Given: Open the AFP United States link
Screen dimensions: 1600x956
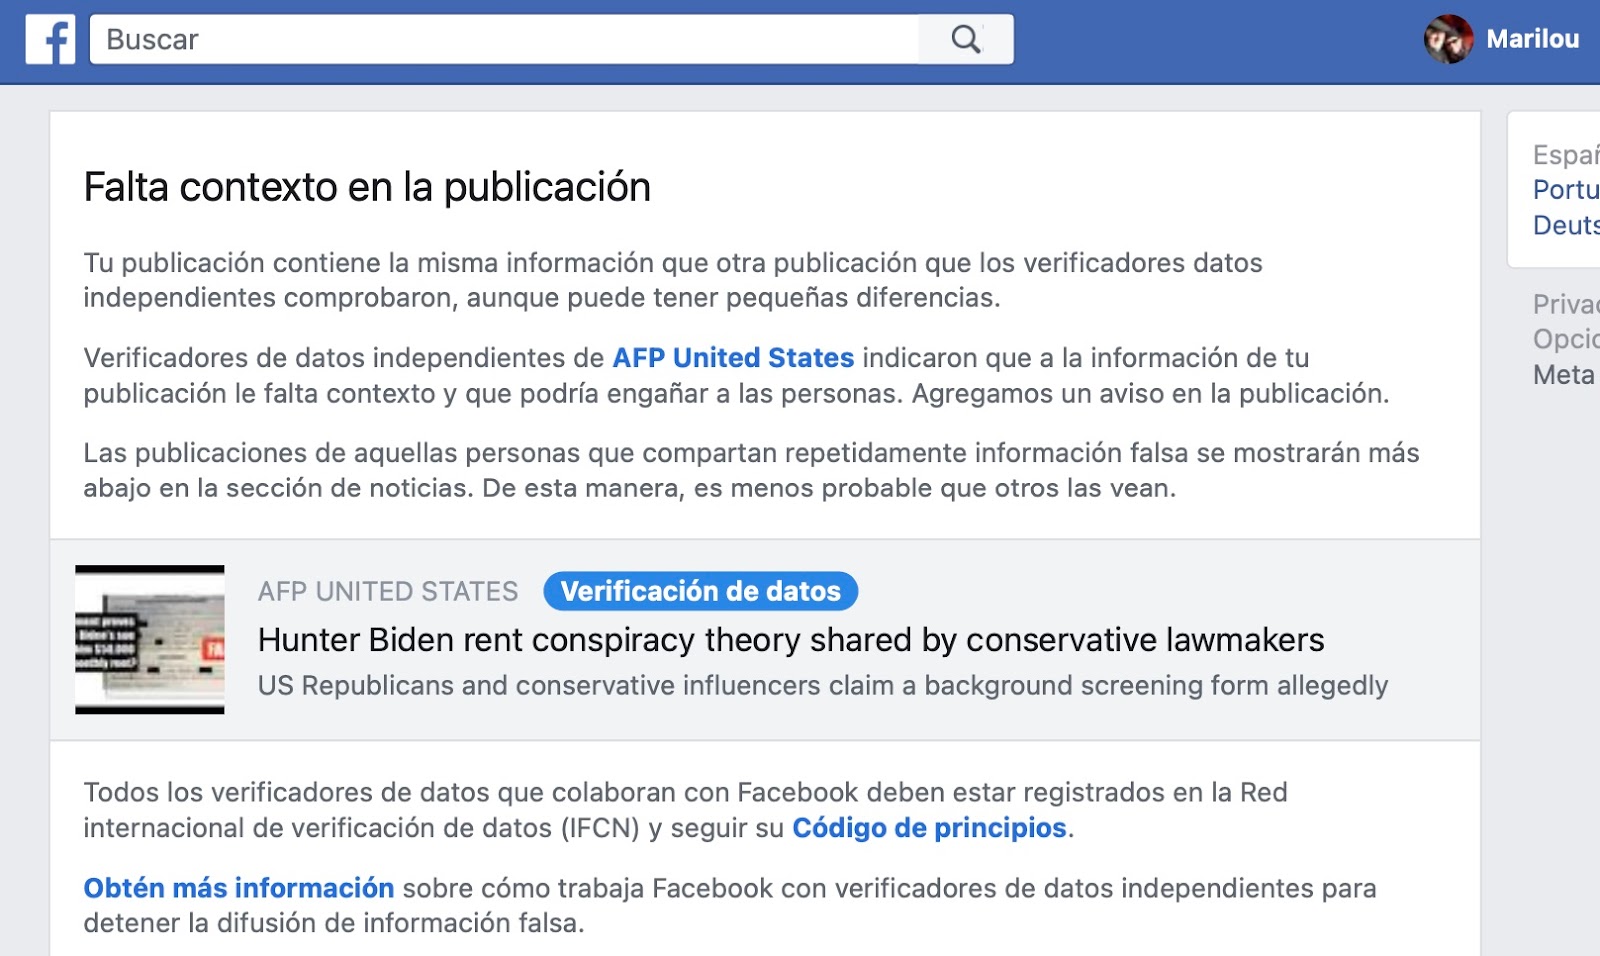Looking at the screenshot, I should [x=733, y=358].
